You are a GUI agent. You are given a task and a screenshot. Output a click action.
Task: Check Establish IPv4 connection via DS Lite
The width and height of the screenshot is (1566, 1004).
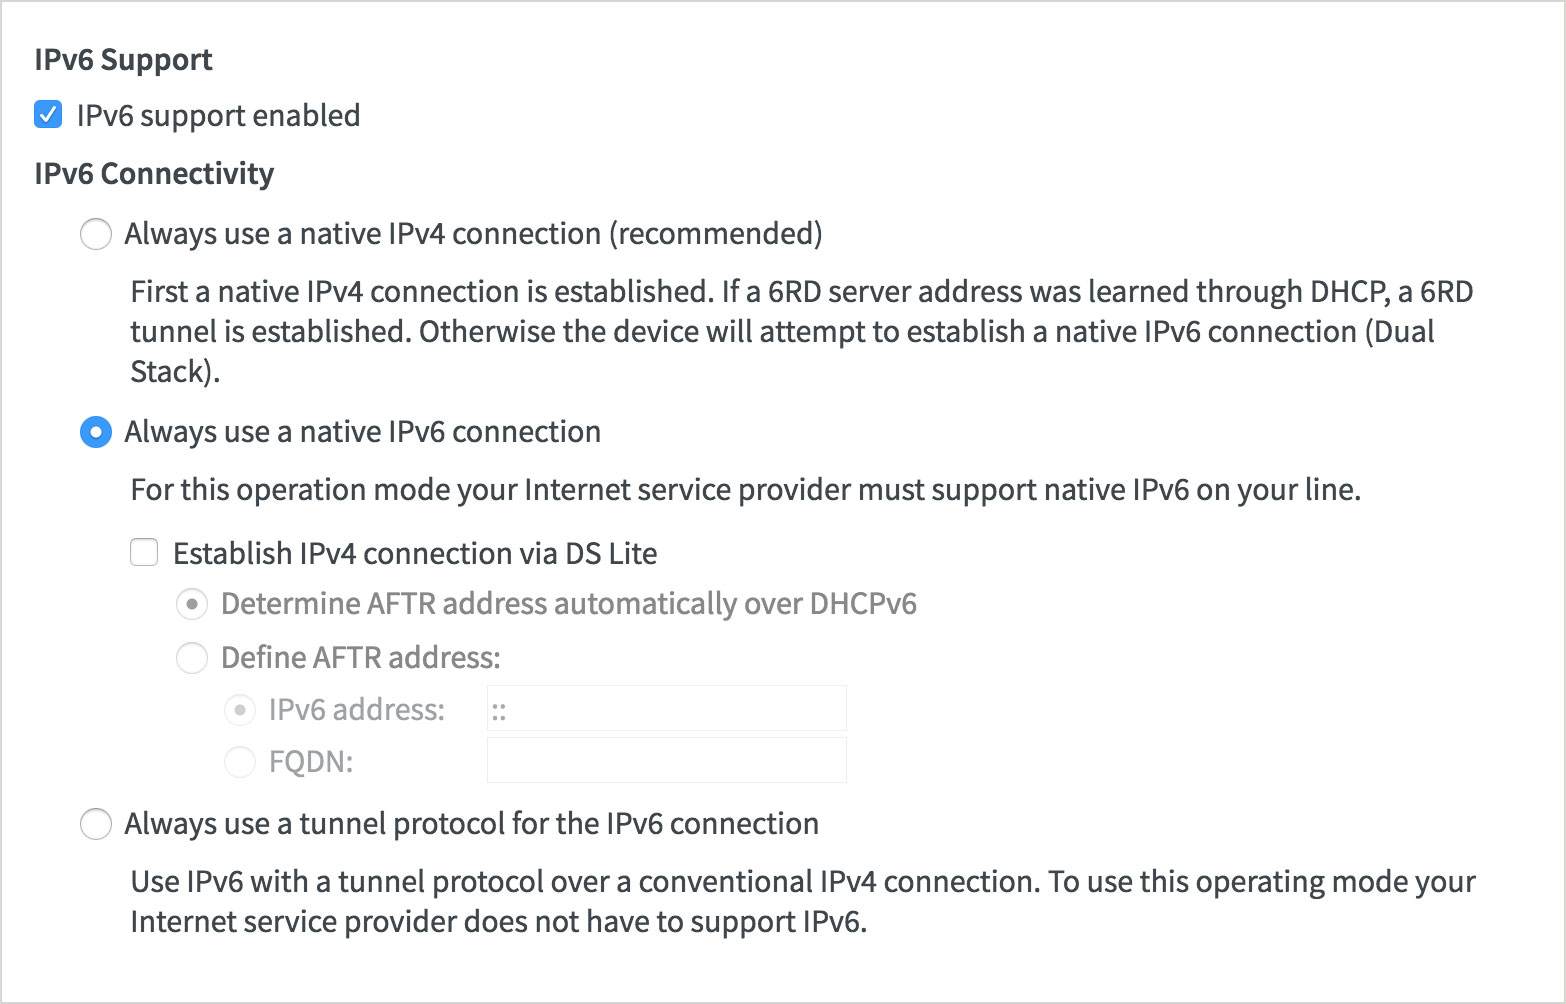[x=143, y=552]
